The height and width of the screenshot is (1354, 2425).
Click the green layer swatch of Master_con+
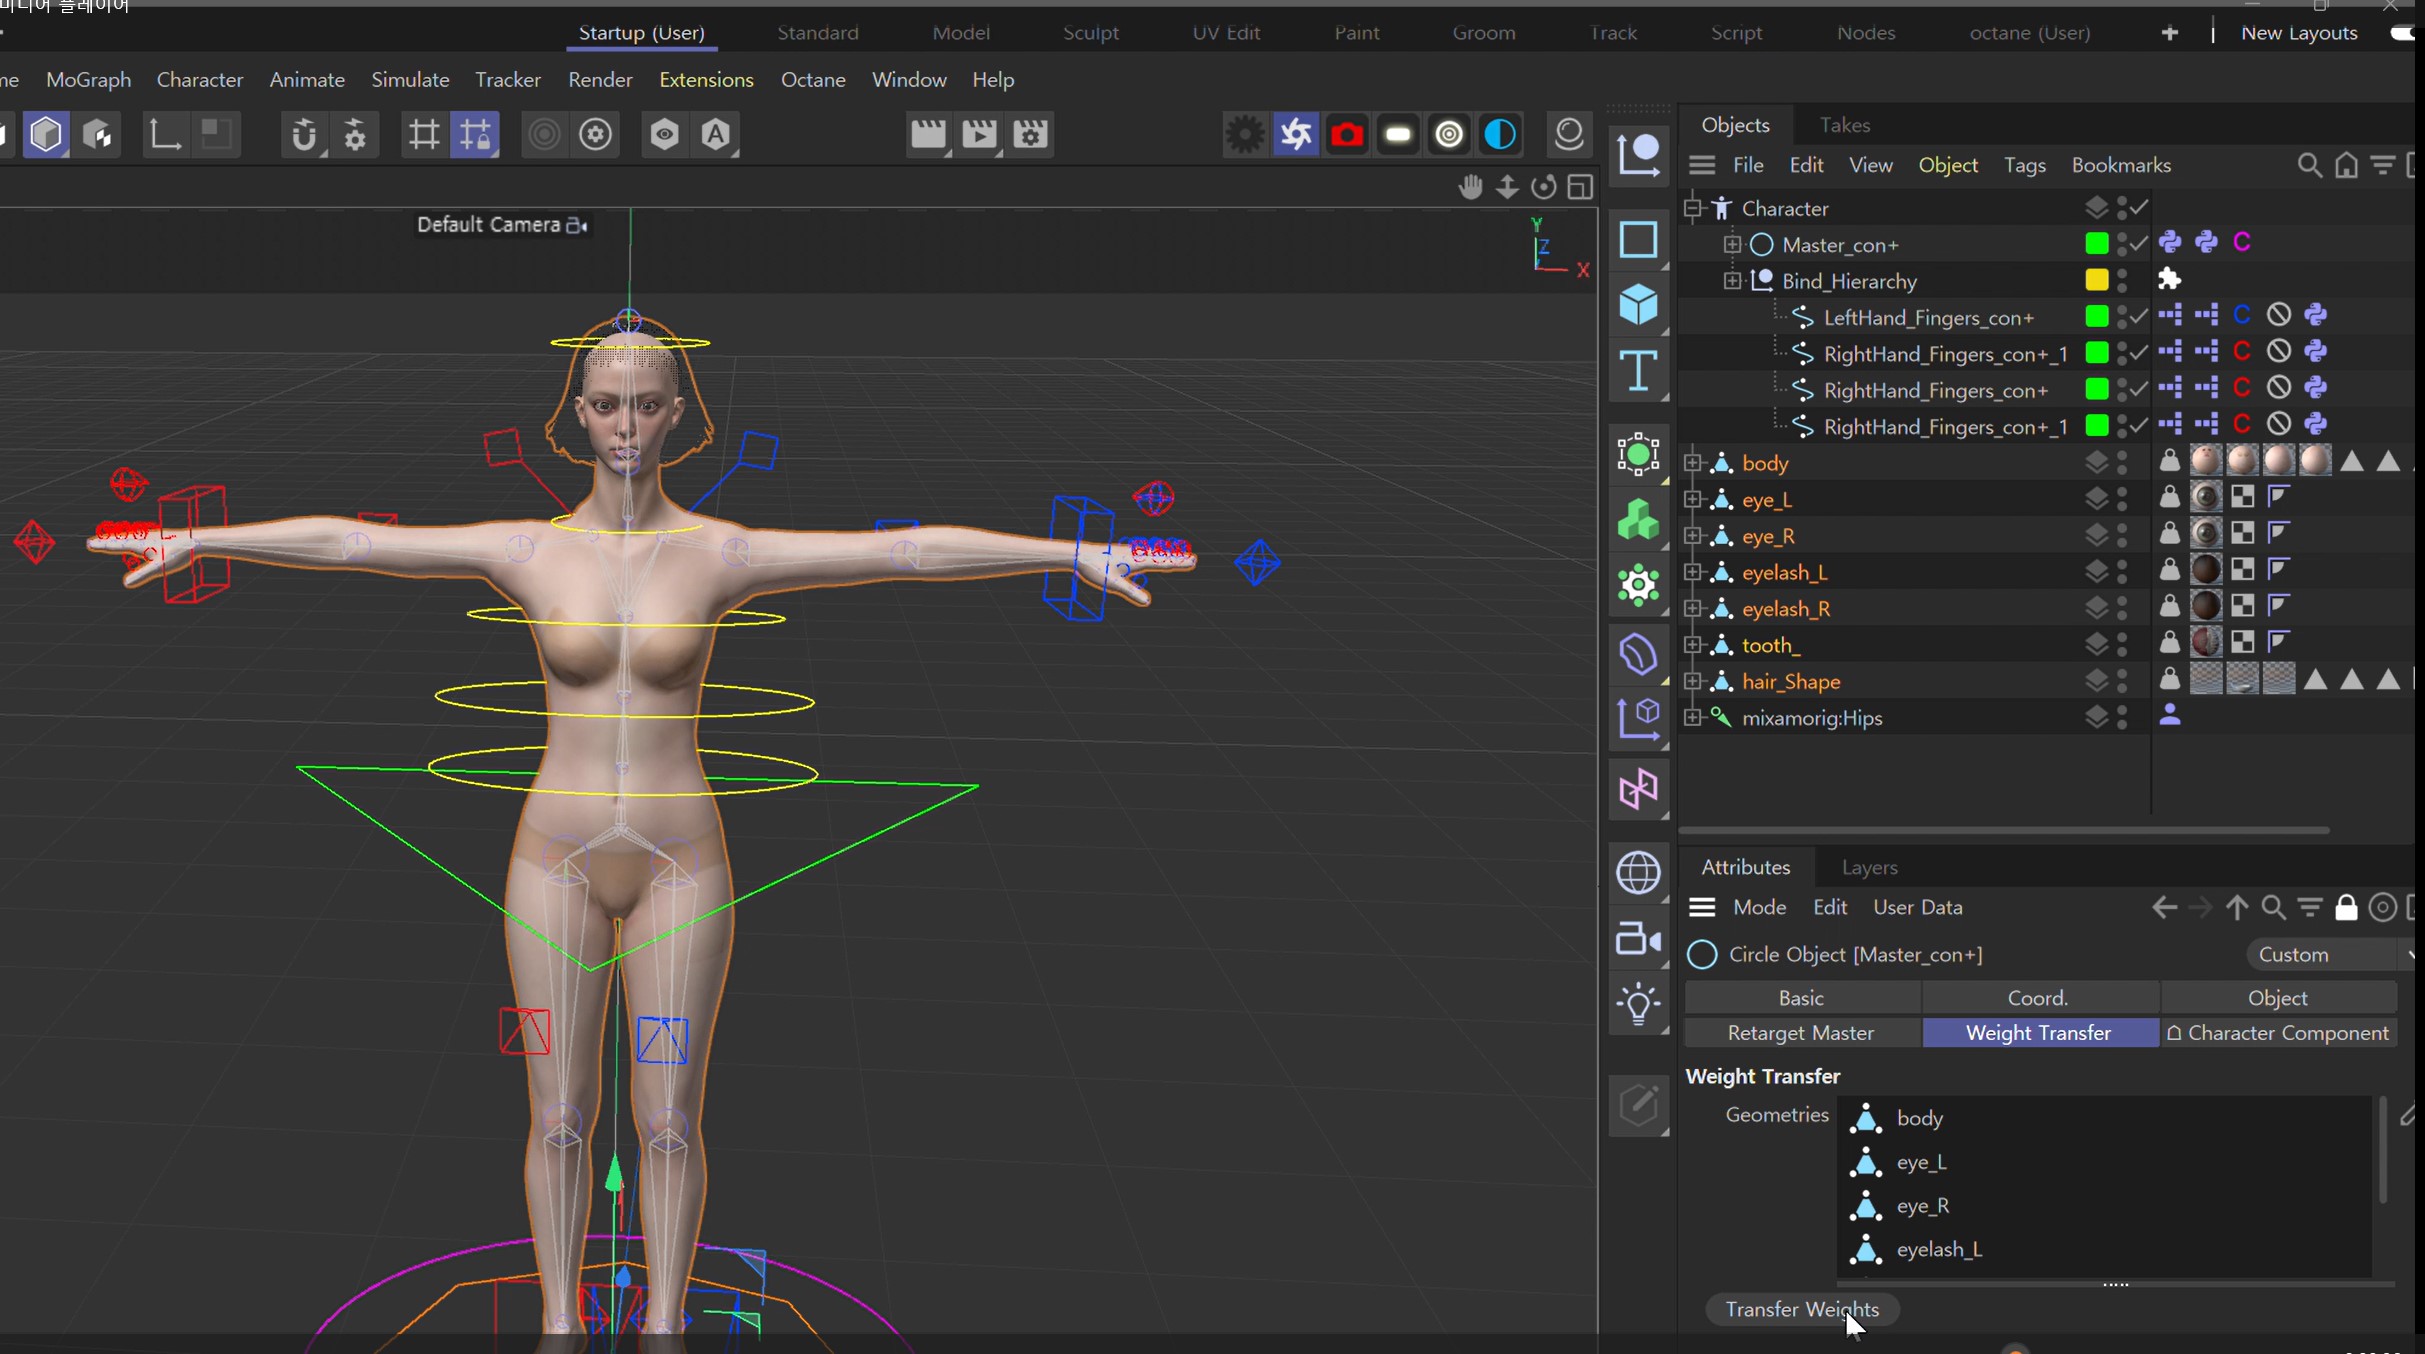[2096, 243]
